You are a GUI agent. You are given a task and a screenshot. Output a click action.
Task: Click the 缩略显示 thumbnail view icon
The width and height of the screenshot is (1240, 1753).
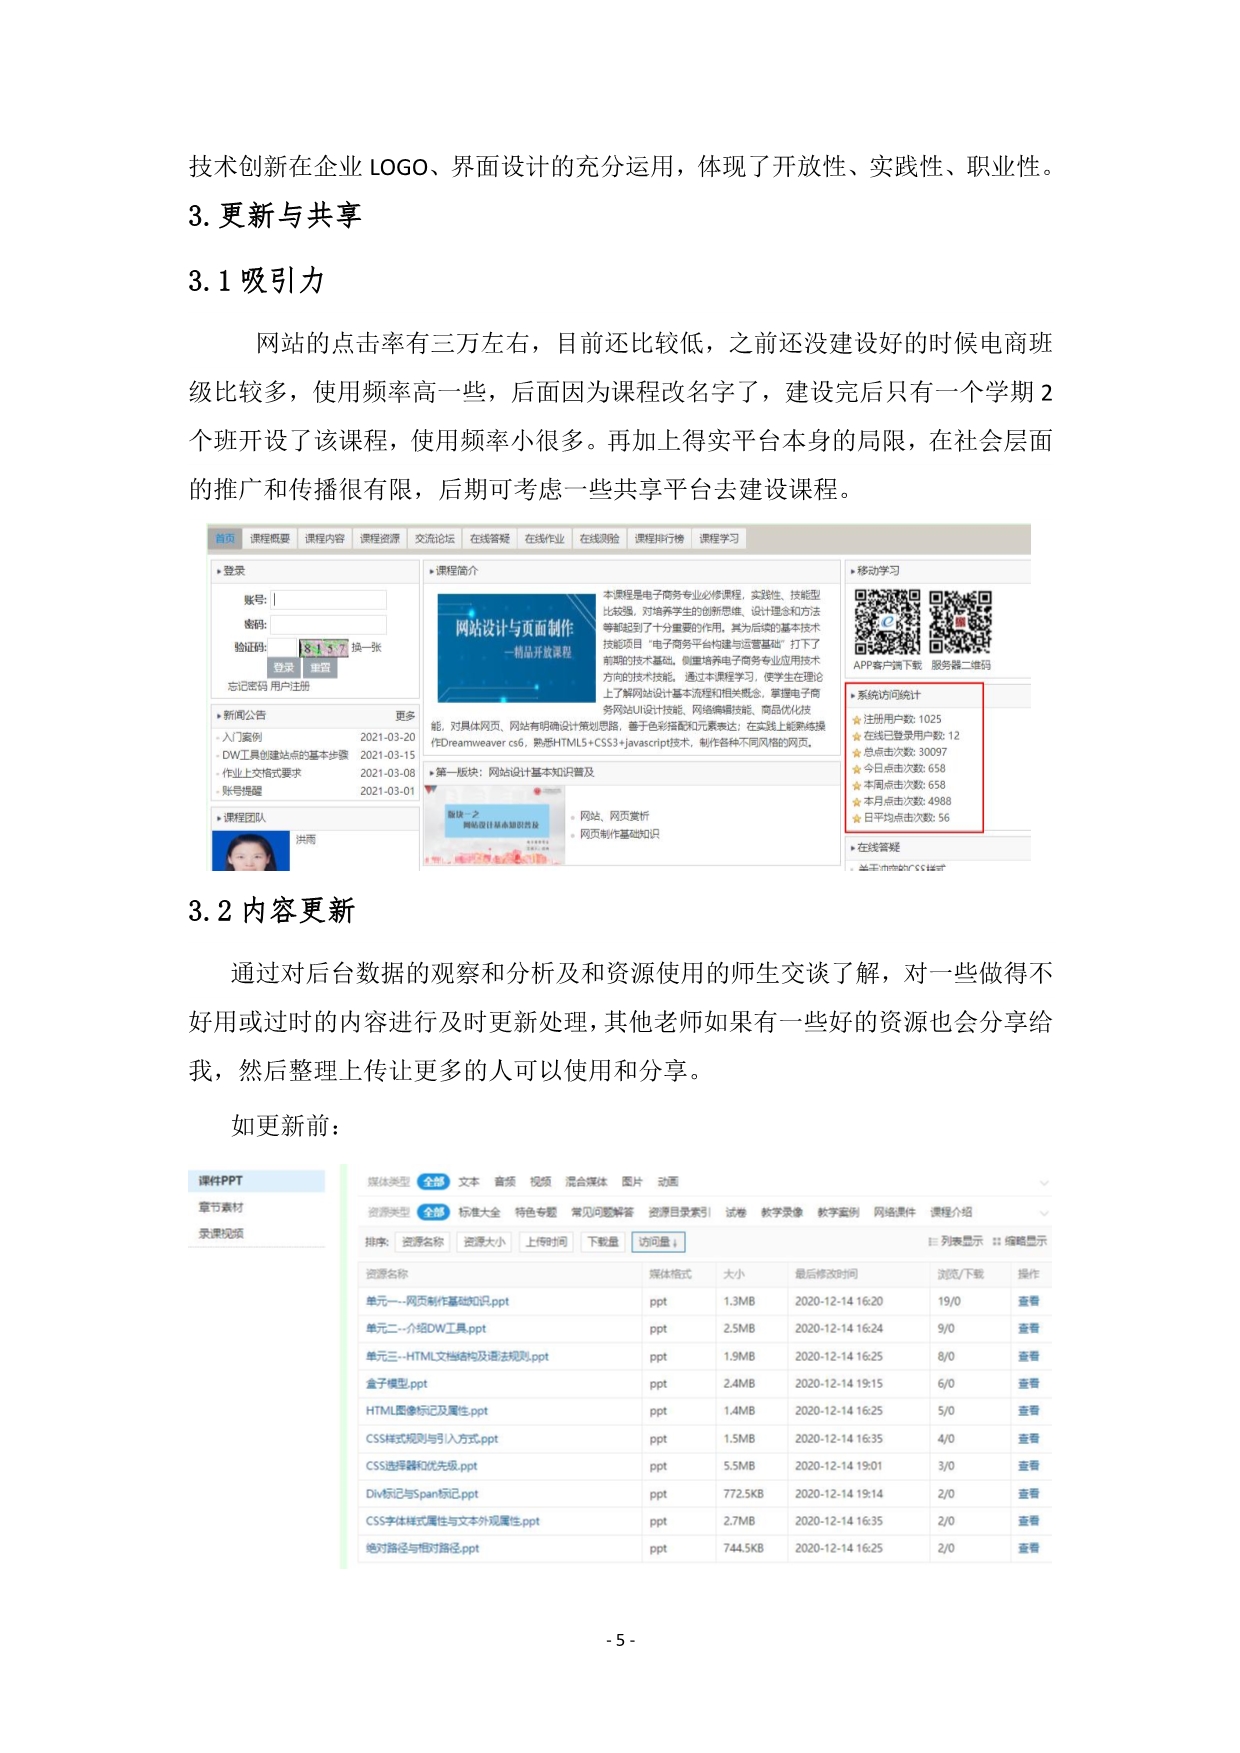pos(997,1241)
